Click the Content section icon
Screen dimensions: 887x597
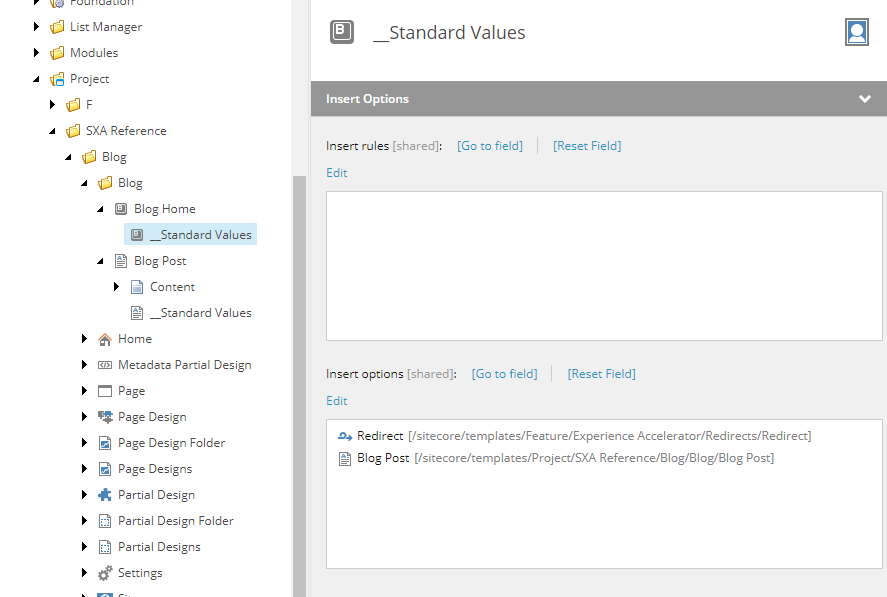(x=137, y=287)
